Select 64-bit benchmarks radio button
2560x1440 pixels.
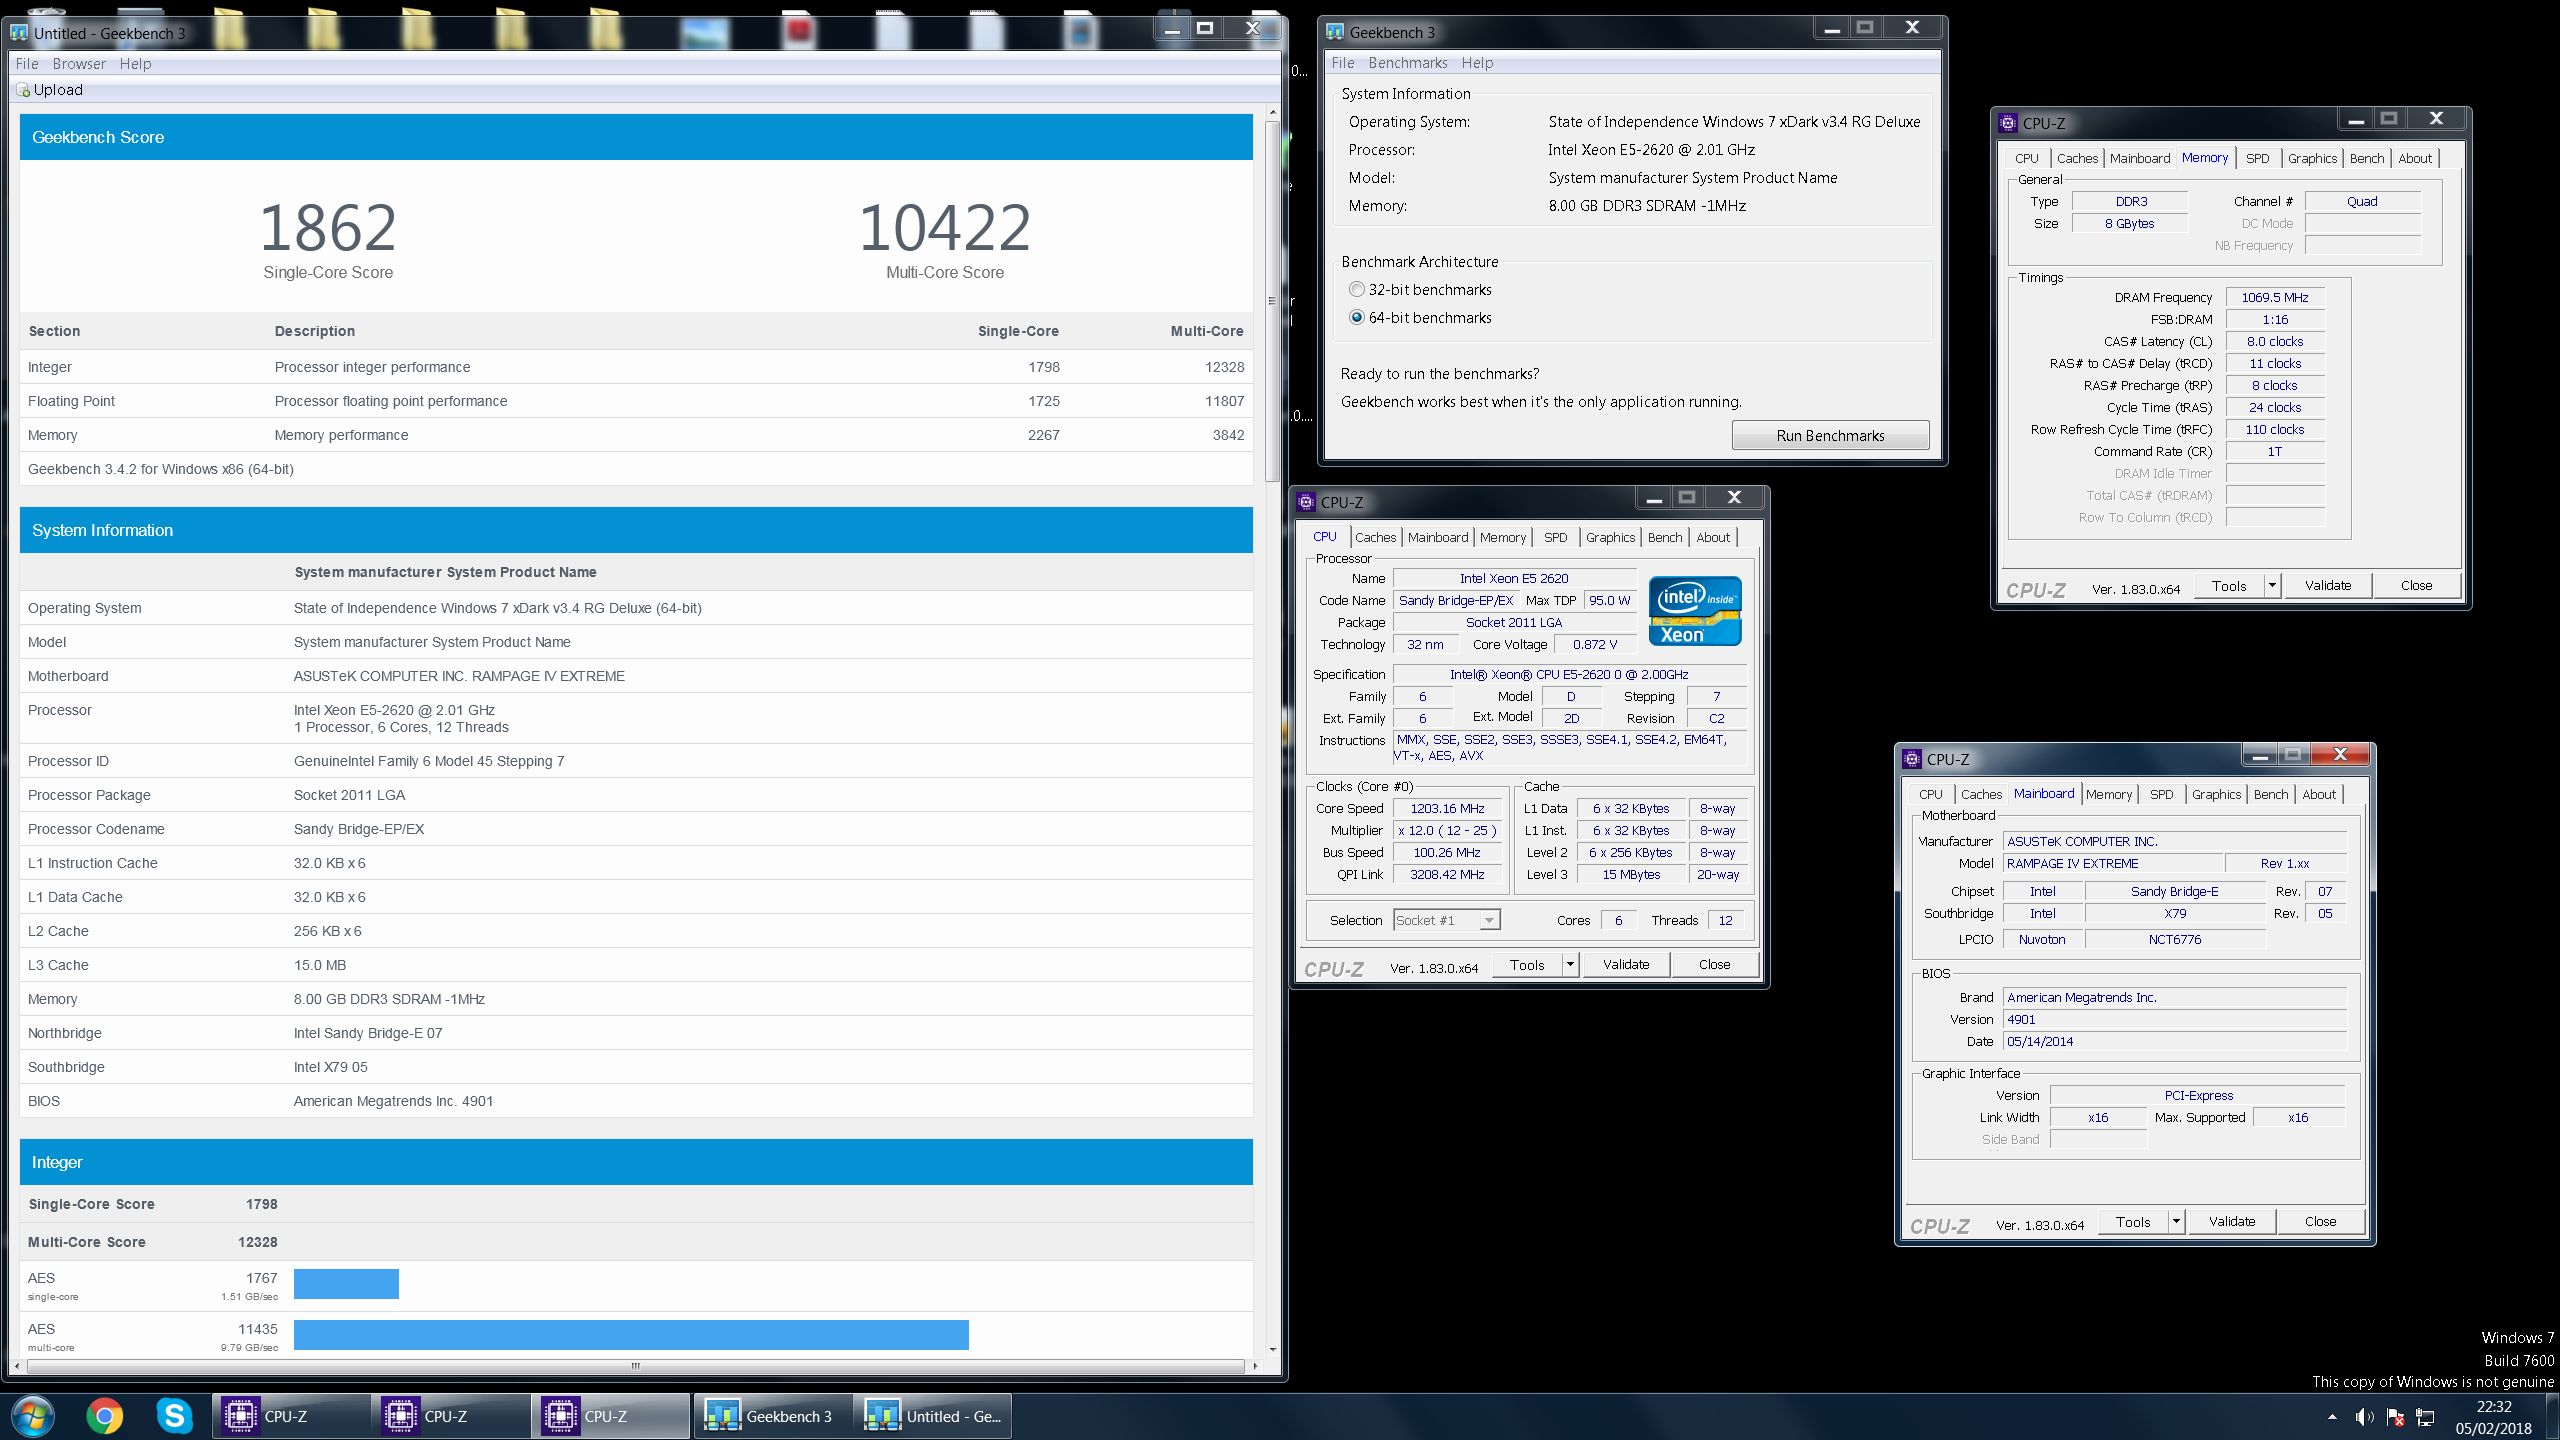pyautogui.click(x=1357, y=318)
